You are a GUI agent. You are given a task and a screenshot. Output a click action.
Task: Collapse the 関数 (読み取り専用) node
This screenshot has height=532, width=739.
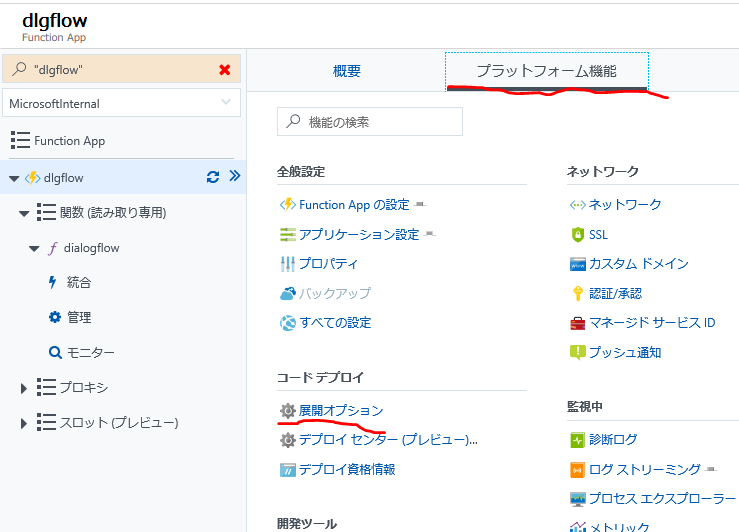point(24,213)
